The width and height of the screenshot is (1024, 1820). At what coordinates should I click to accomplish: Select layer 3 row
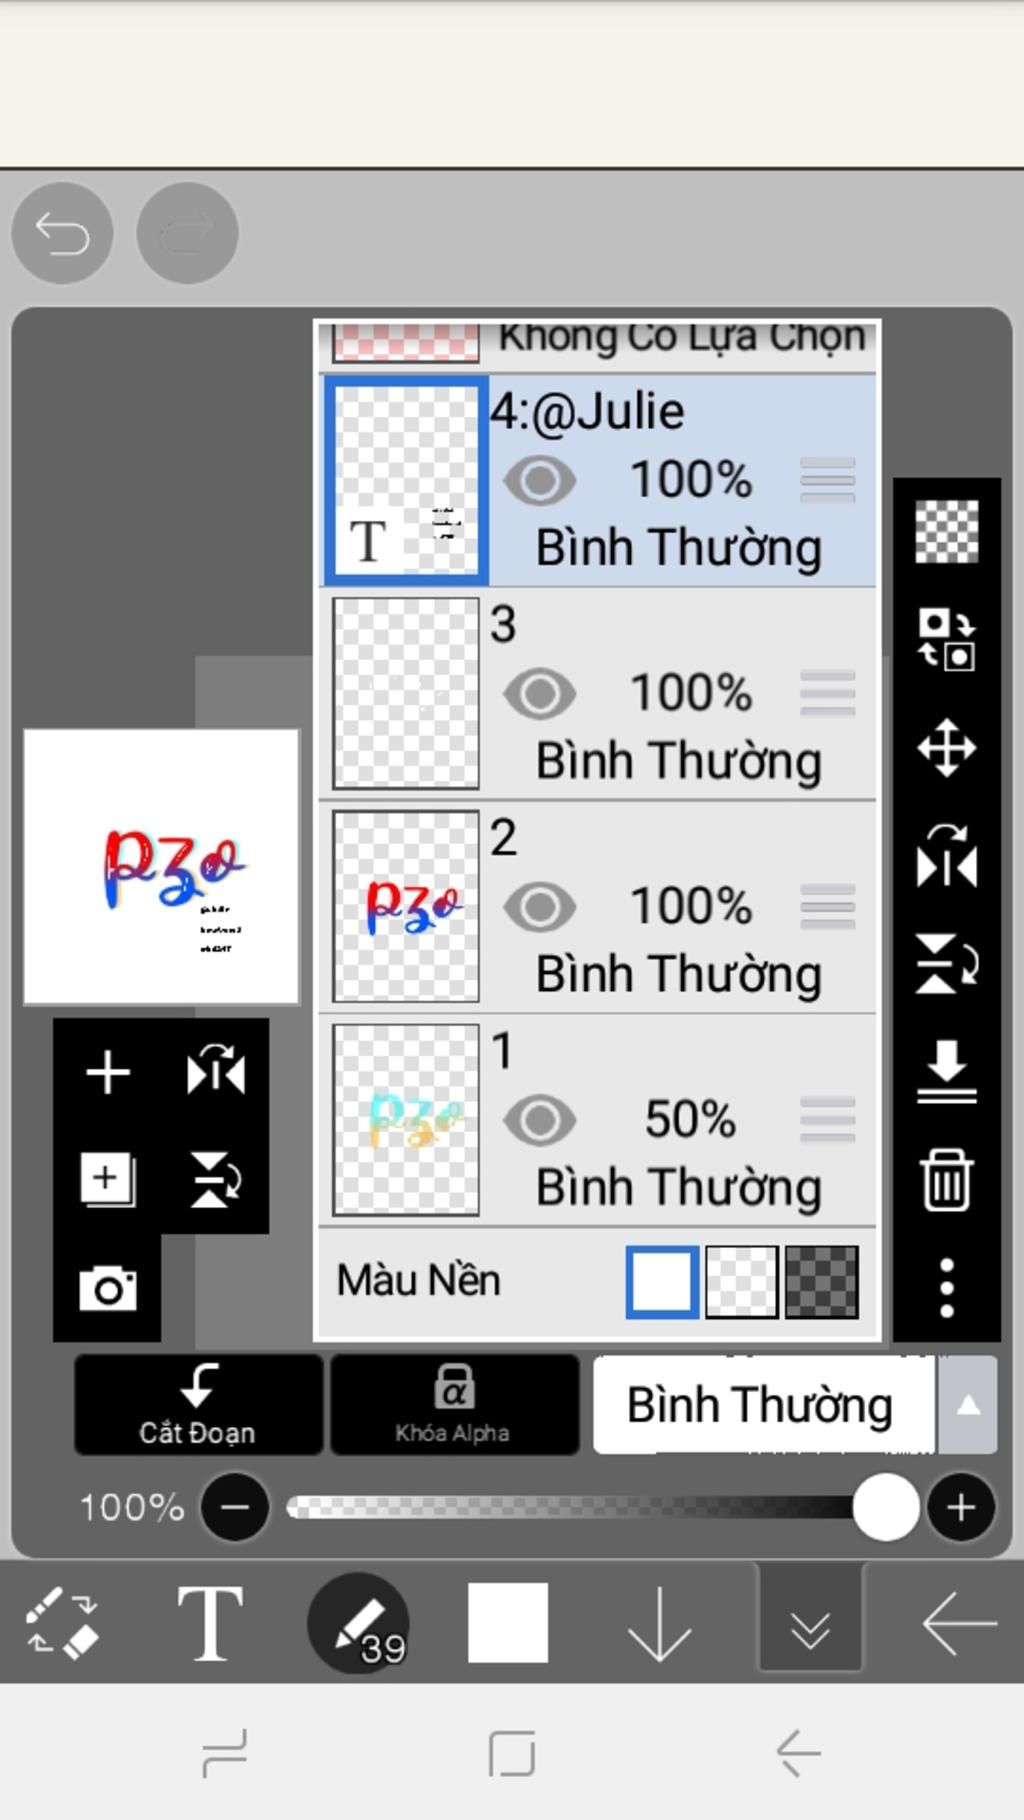pyautogui.click(x=598, y=693)
